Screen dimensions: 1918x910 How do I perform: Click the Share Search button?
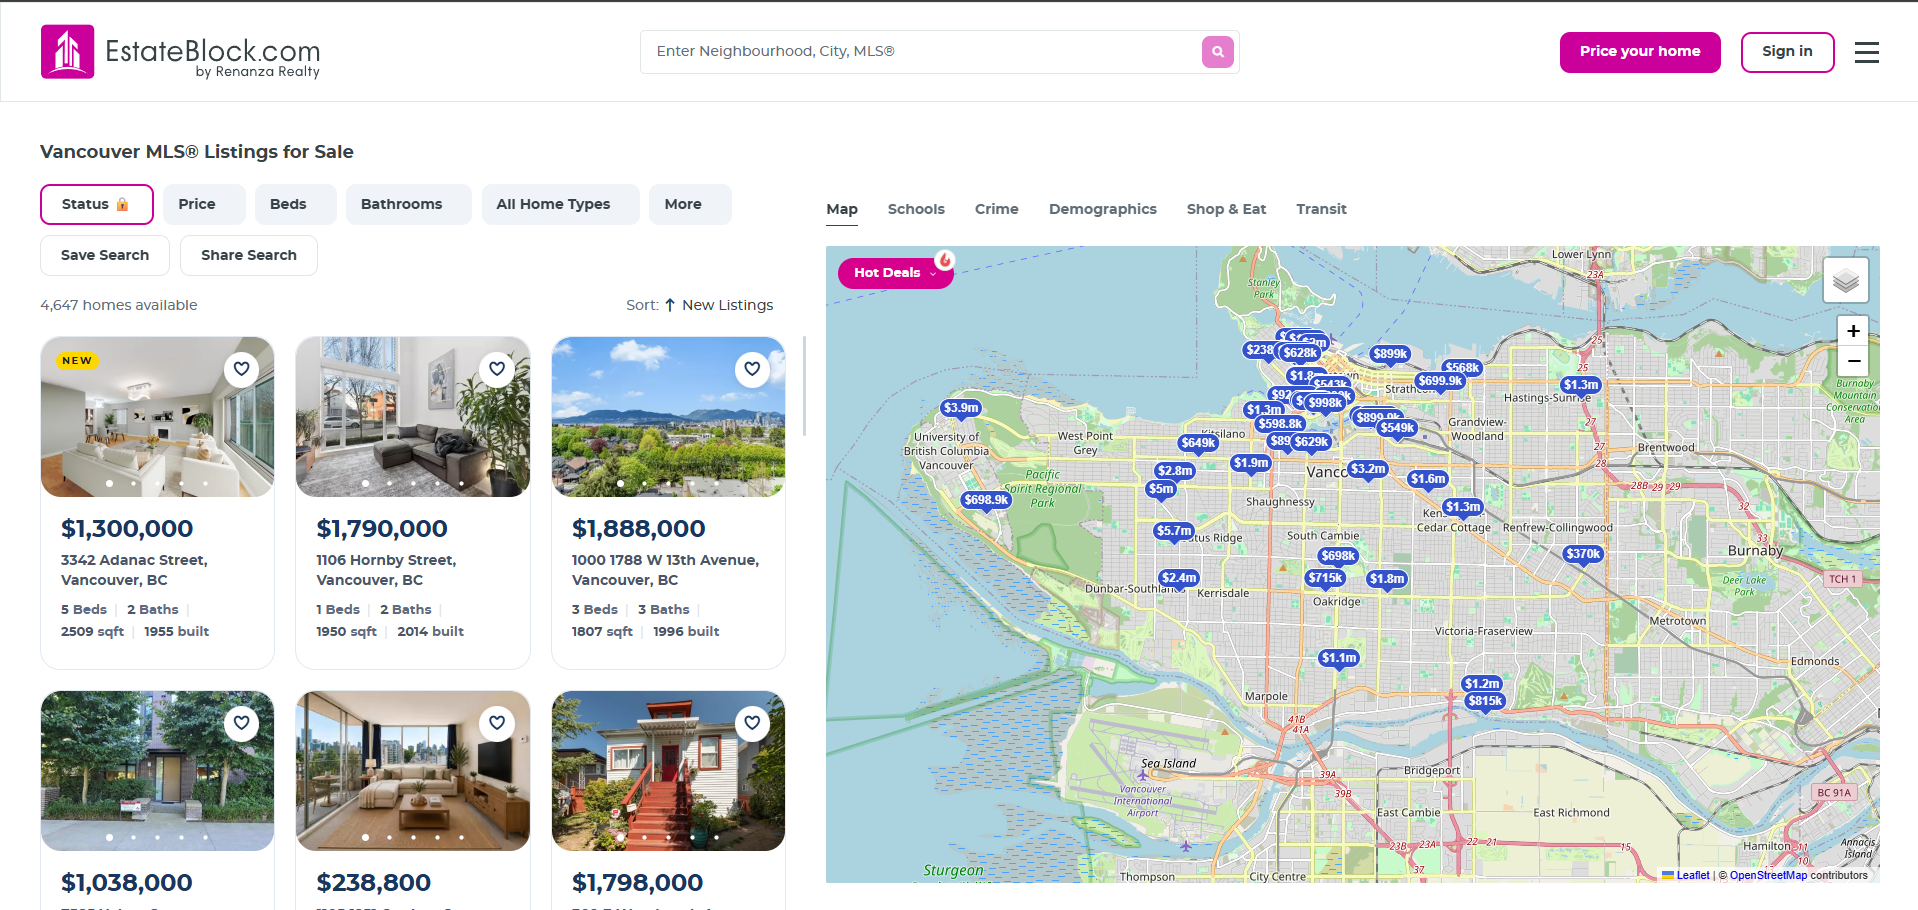click(249, 255)
